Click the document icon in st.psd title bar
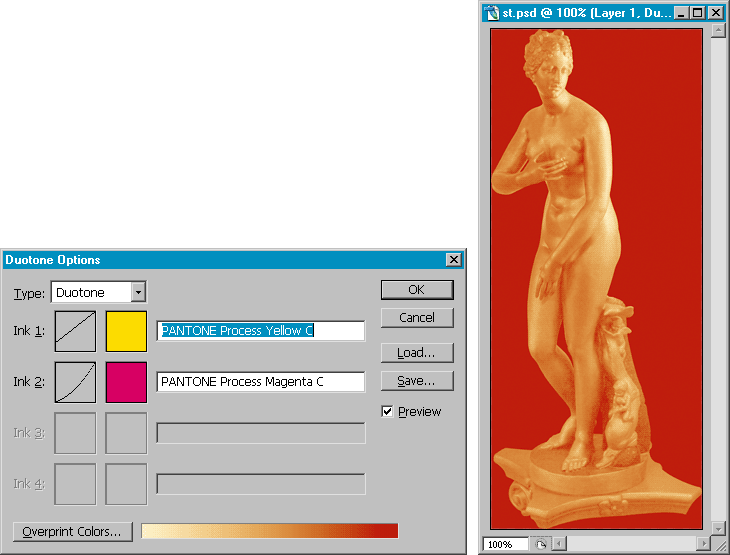Screen dimensions: 730x555 pos(492,13)
